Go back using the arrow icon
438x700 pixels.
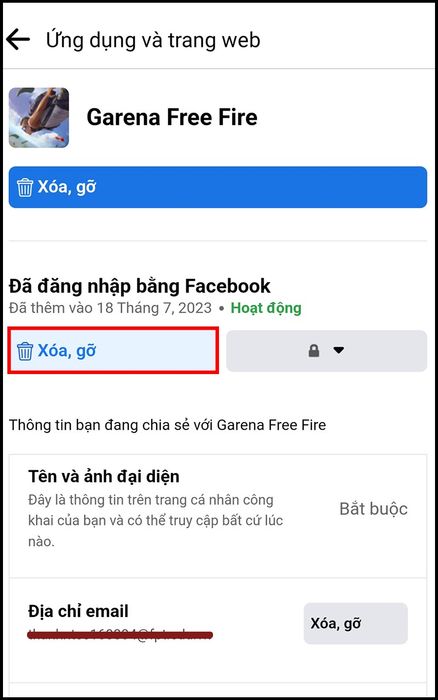click(18, 40)
